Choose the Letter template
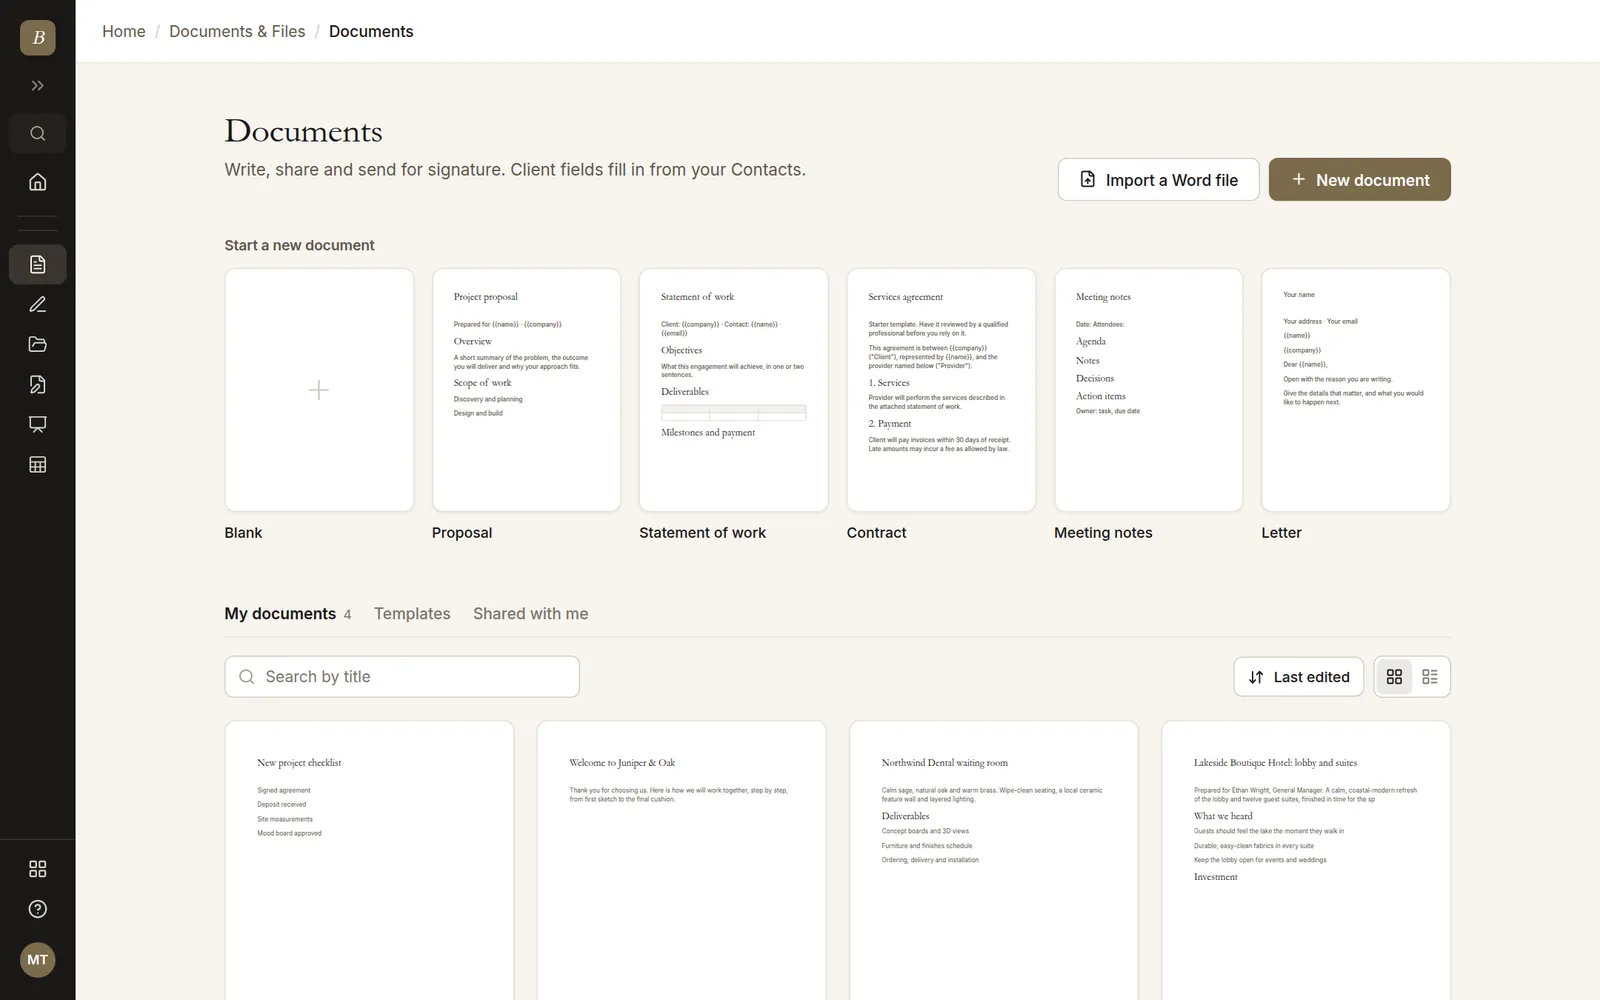The width and height of the screenshot is (1600, 1000). 1356,390
